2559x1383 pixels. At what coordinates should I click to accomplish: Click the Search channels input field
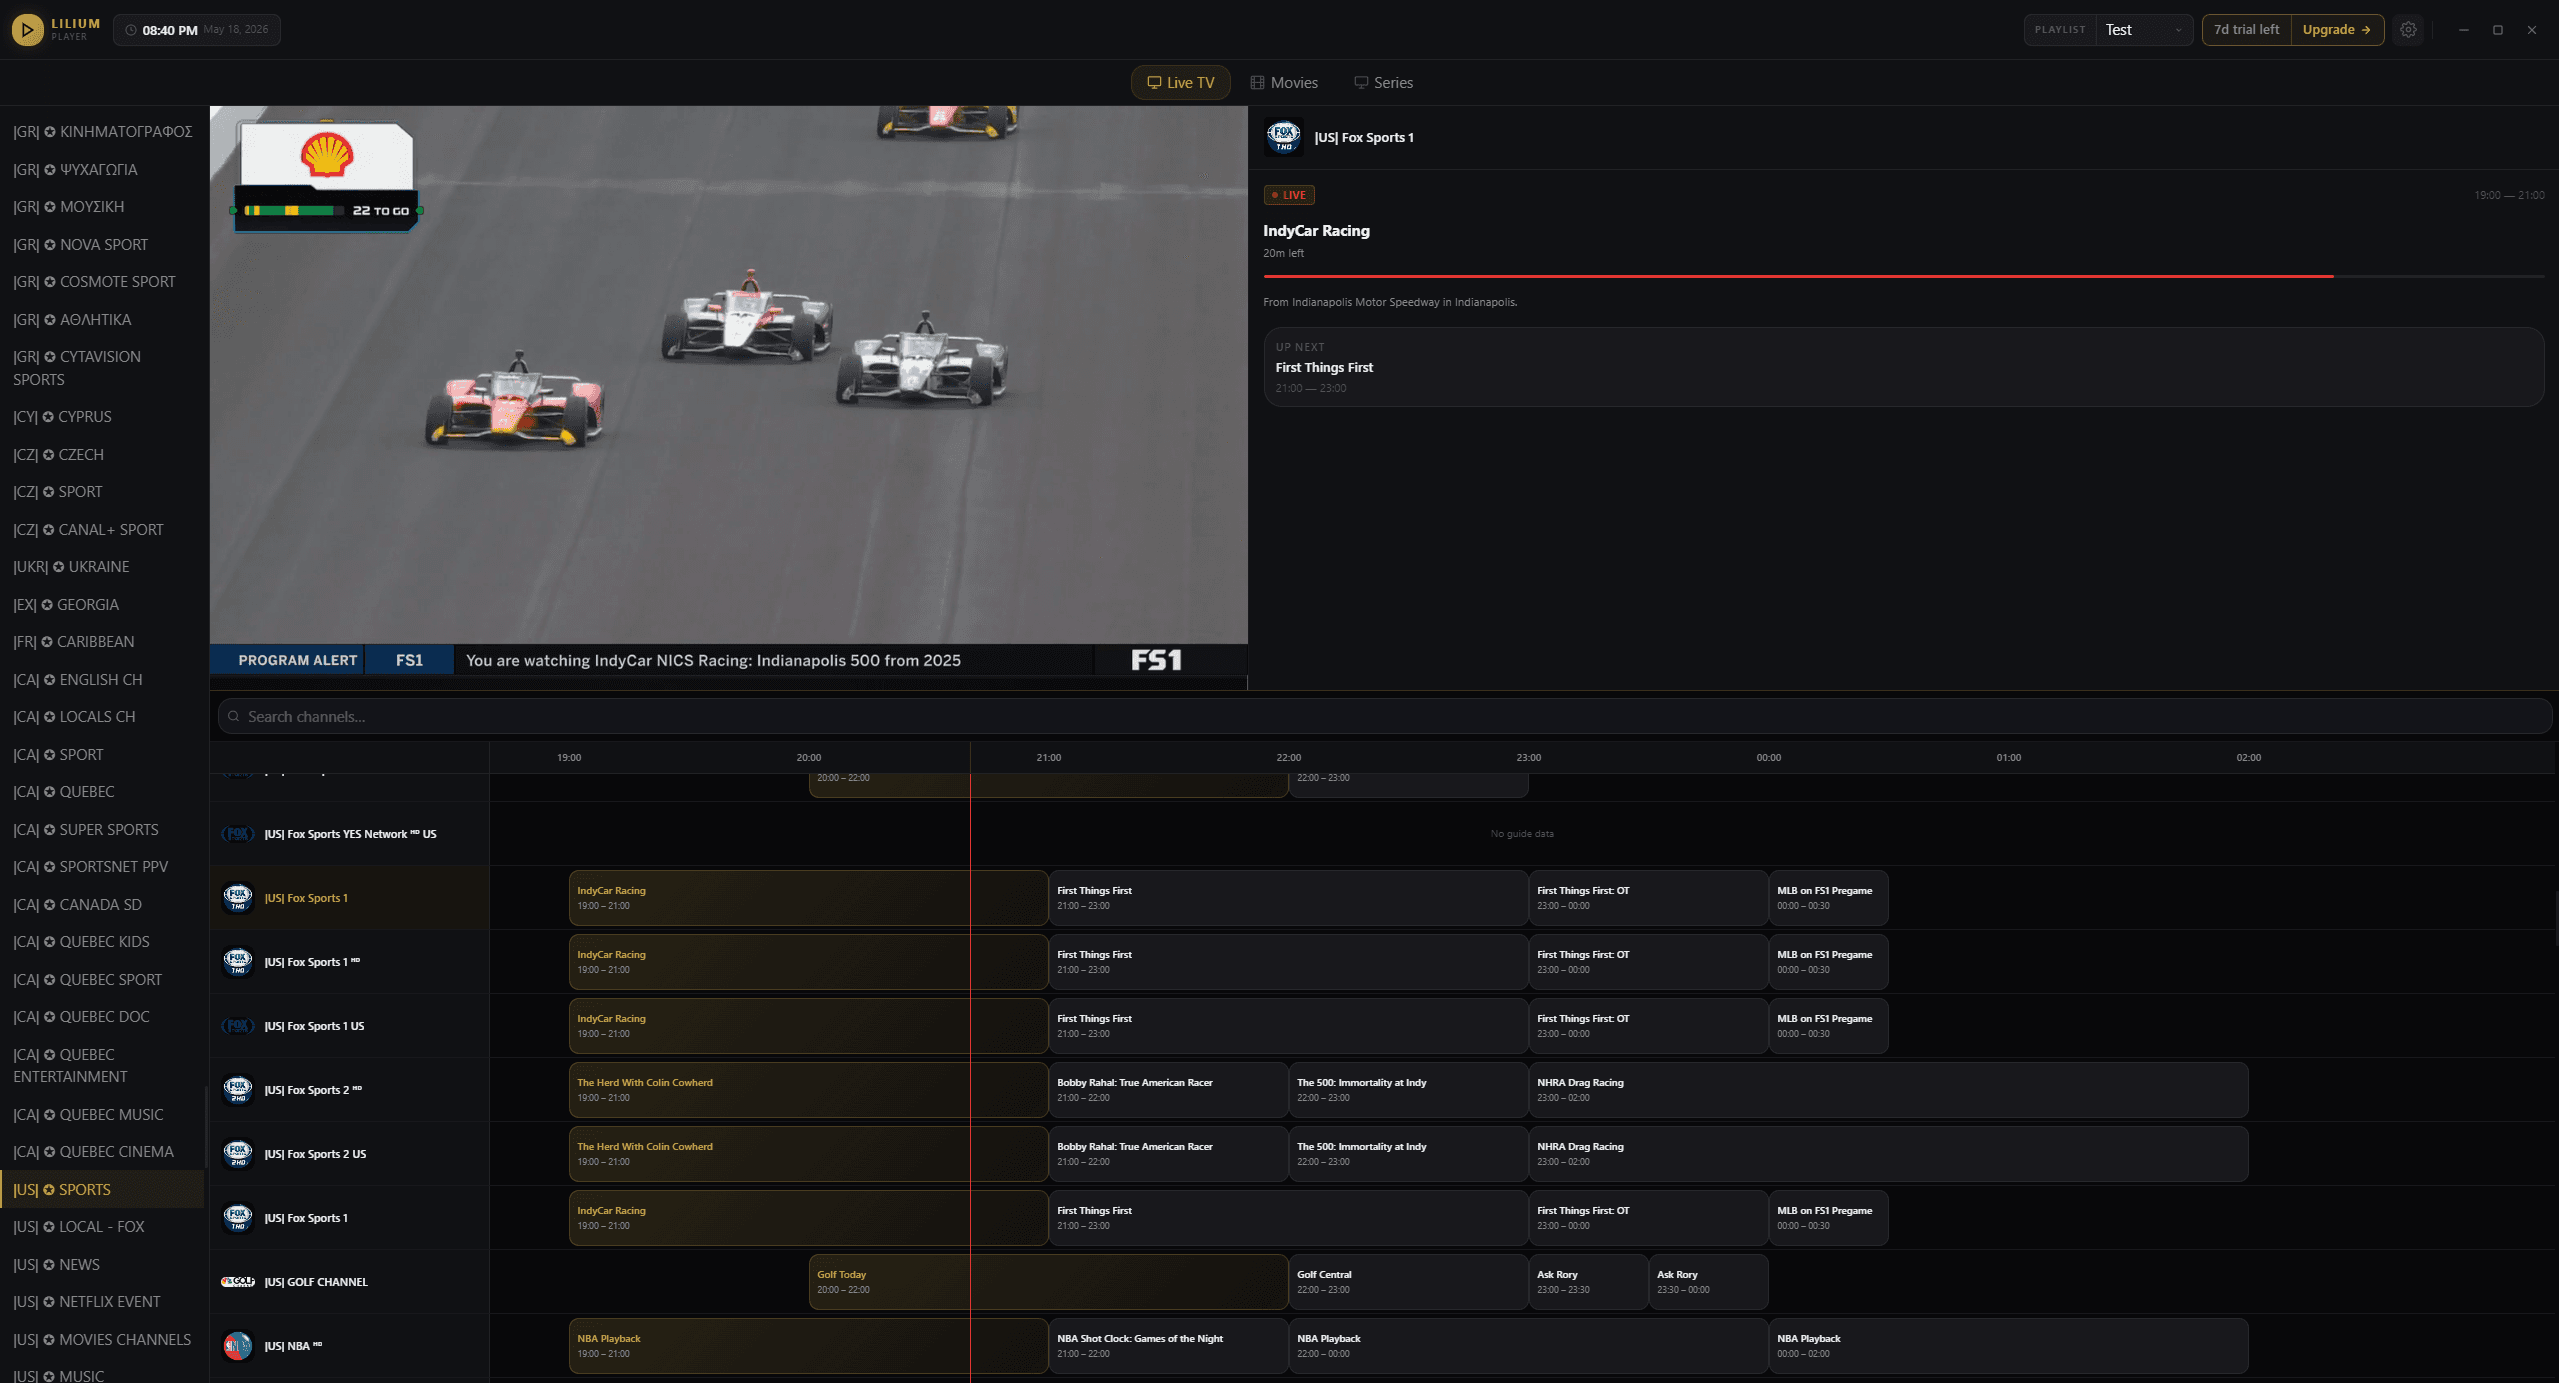[1385, 717]
